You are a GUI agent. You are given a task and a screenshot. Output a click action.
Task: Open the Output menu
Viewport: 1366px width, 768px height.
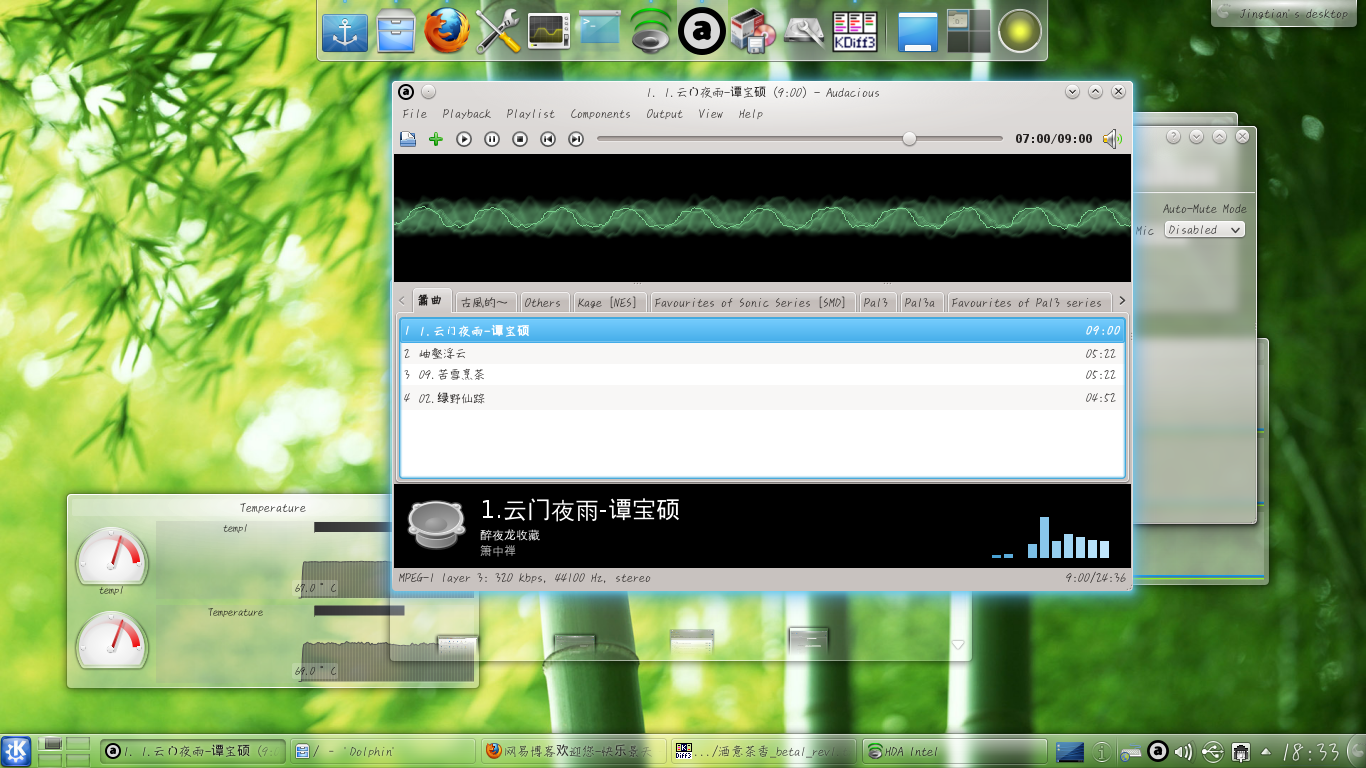[x=664, y=114]
